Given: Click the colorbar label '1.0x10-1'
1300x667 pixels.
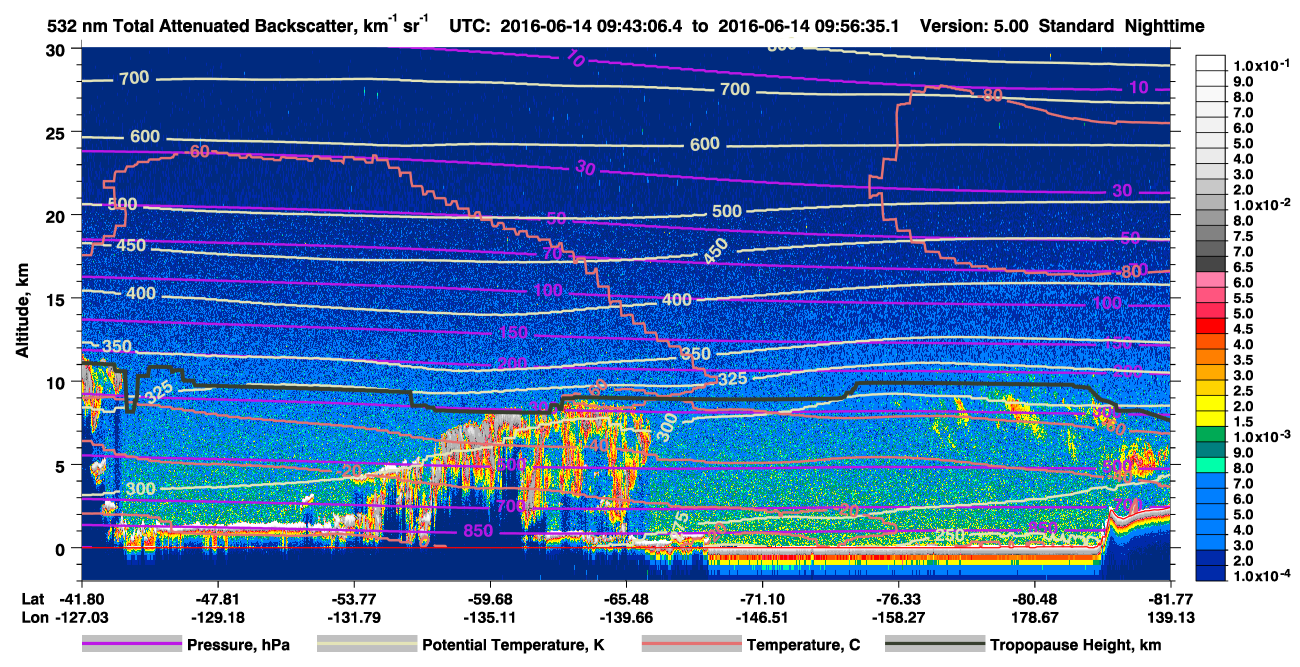Looking at the screenshot, I should point(1262,64).
